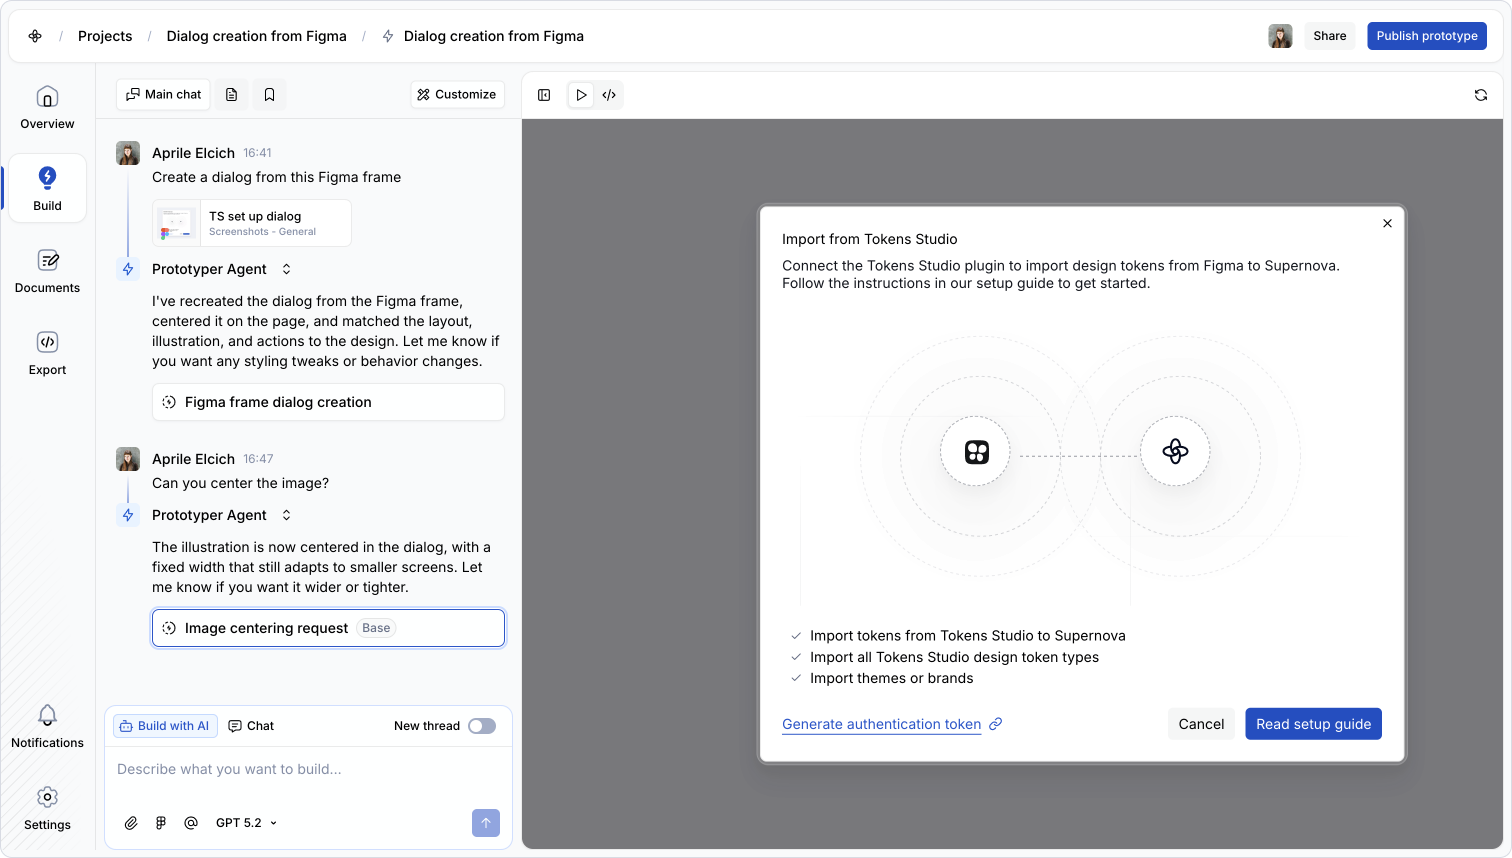
Task: Open the bookmarks icon tab
Action: click(269, 94)
